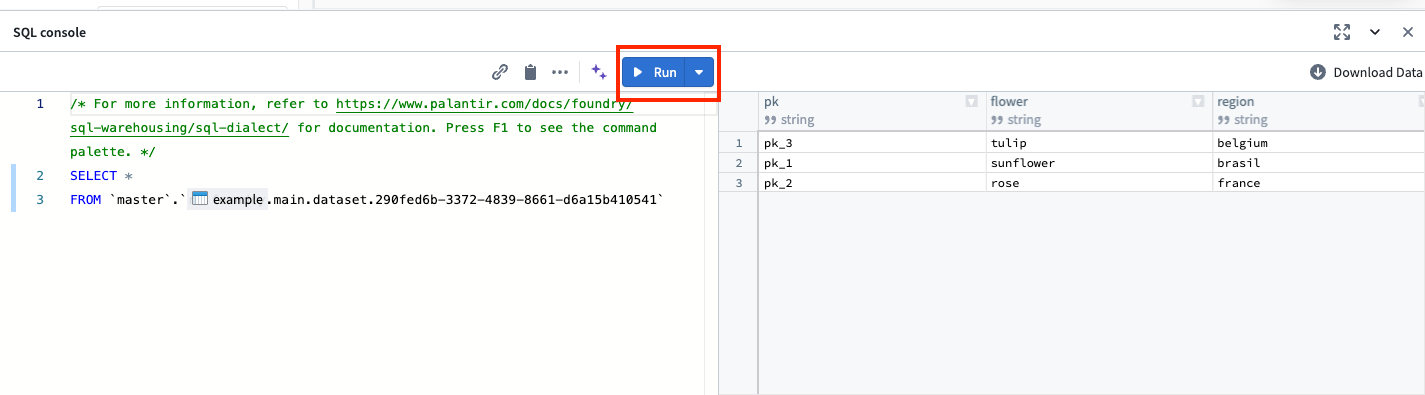Open the Run button dropdown arrow

pyautogui.click(x=700, y=72)
